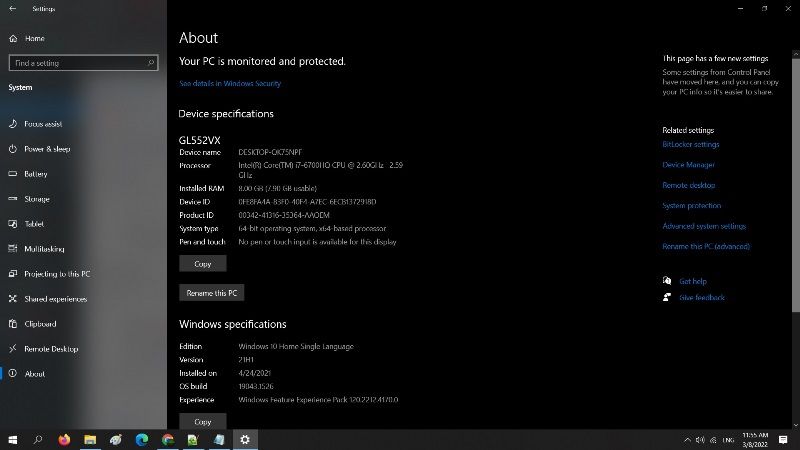Open Projecting to this PC
This screenshot has height=450, width=800.
pos(57,274)
